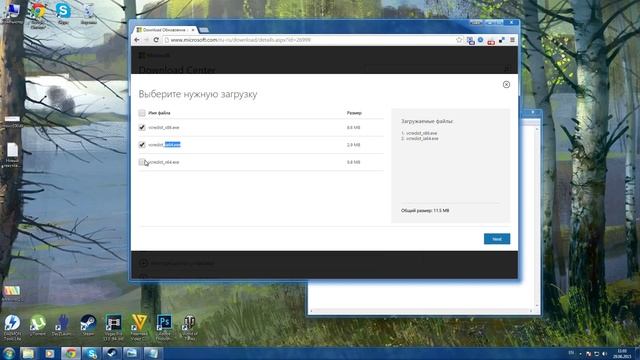The image size is (640, 360).
Task: Open the Adobe Photoshop desktop shortcut
Action: [x=164, y=327]
